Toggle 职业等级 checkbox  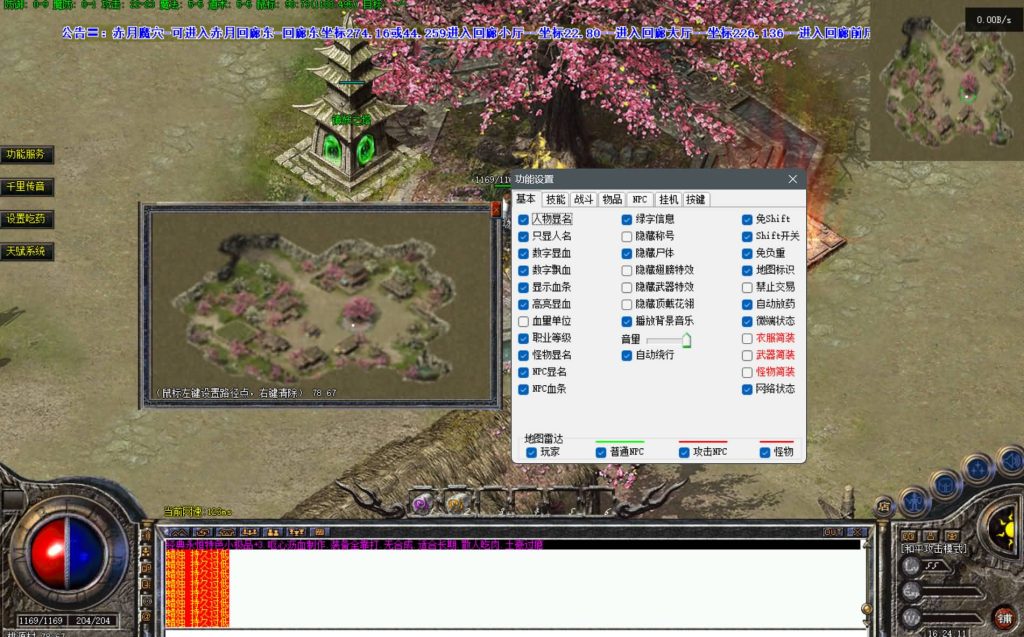523,338
